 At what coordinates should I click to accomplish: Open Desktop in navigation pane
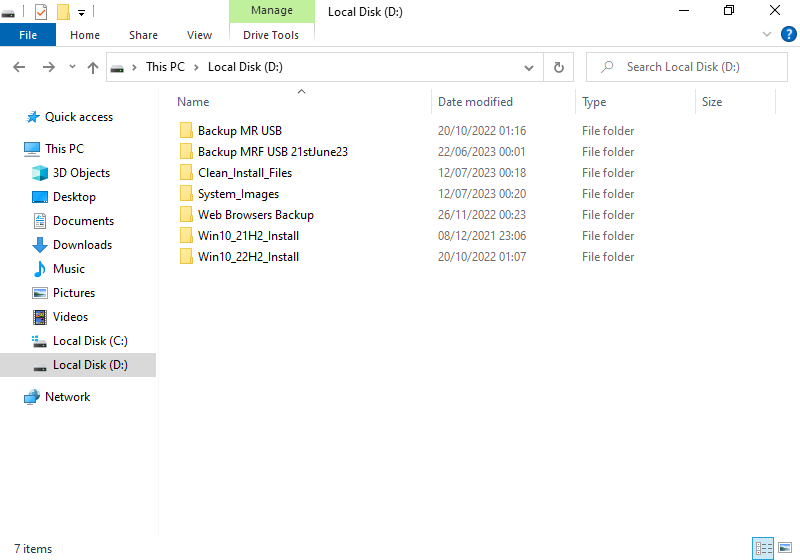coord(74,197)
